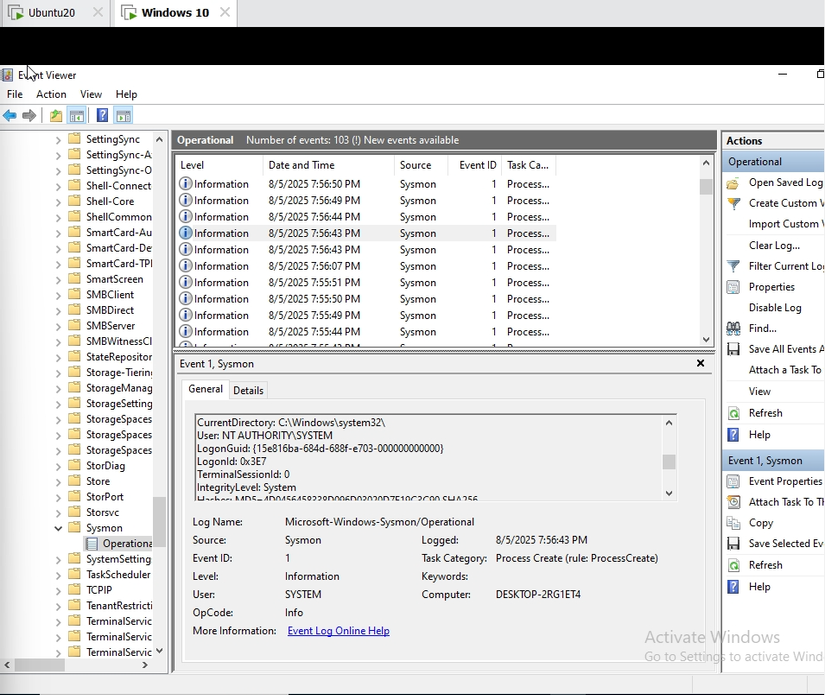Click the Copy icon in Actions
The image size is (825, 695).
click(733, 523)
